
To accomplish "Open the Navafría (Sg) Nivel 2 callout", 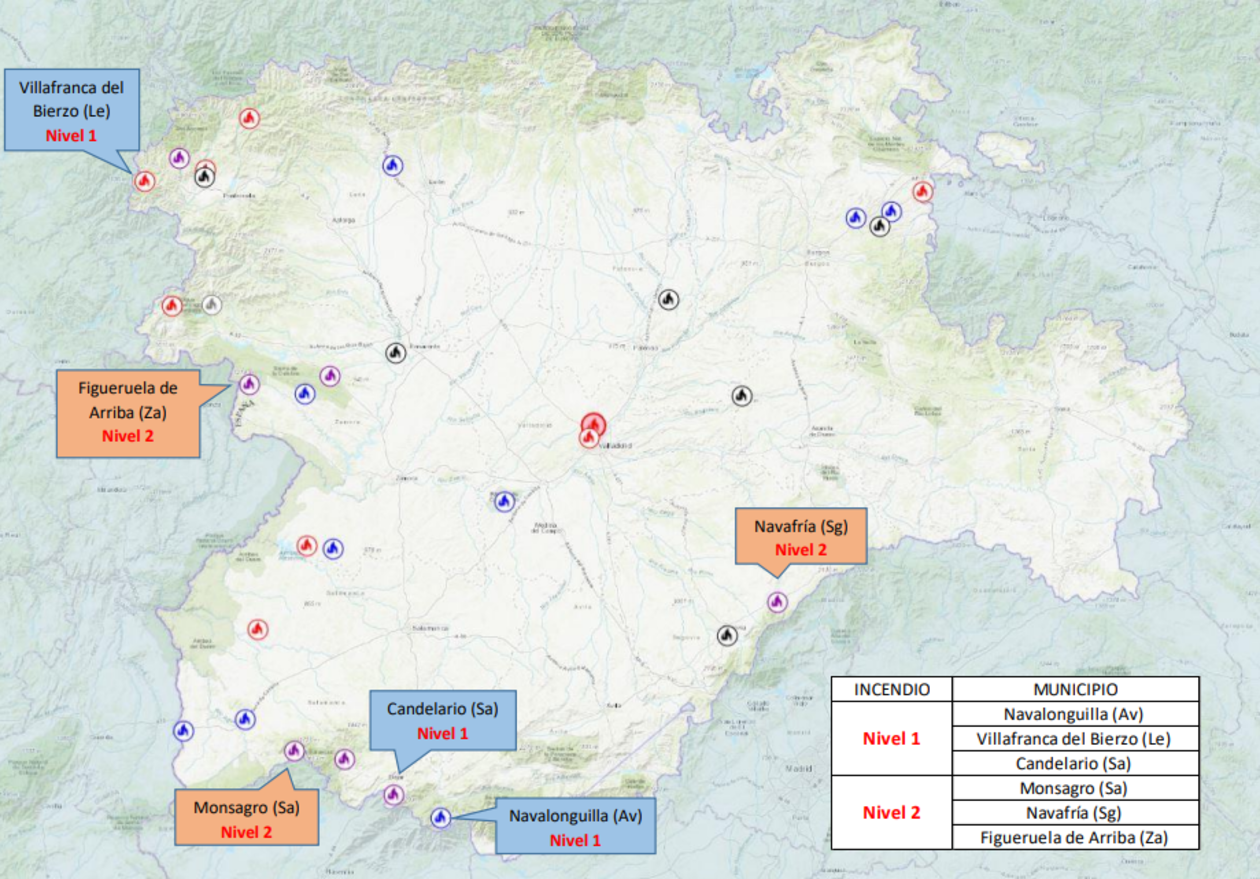I will 800,536.
